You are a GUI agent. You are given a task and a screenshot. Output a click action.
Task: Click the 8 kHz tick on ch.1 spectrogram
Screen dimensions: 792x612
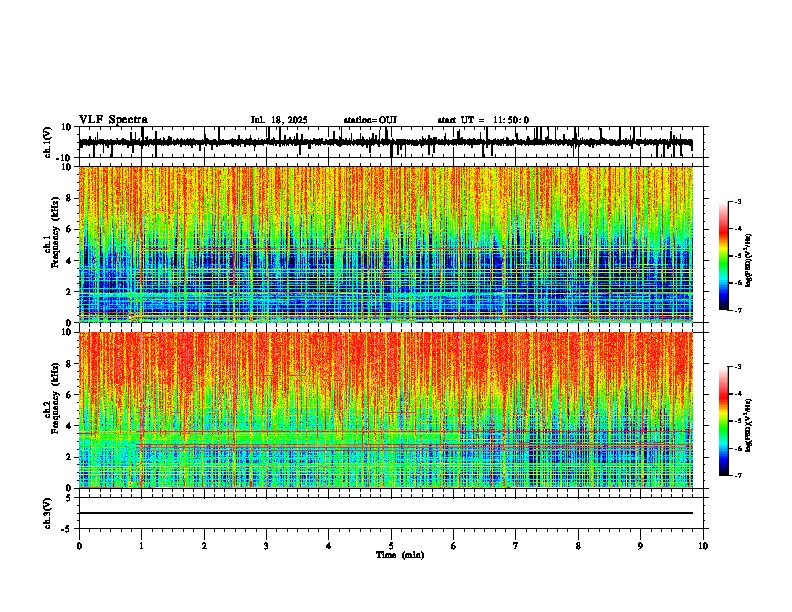click(x=70, y=198)
